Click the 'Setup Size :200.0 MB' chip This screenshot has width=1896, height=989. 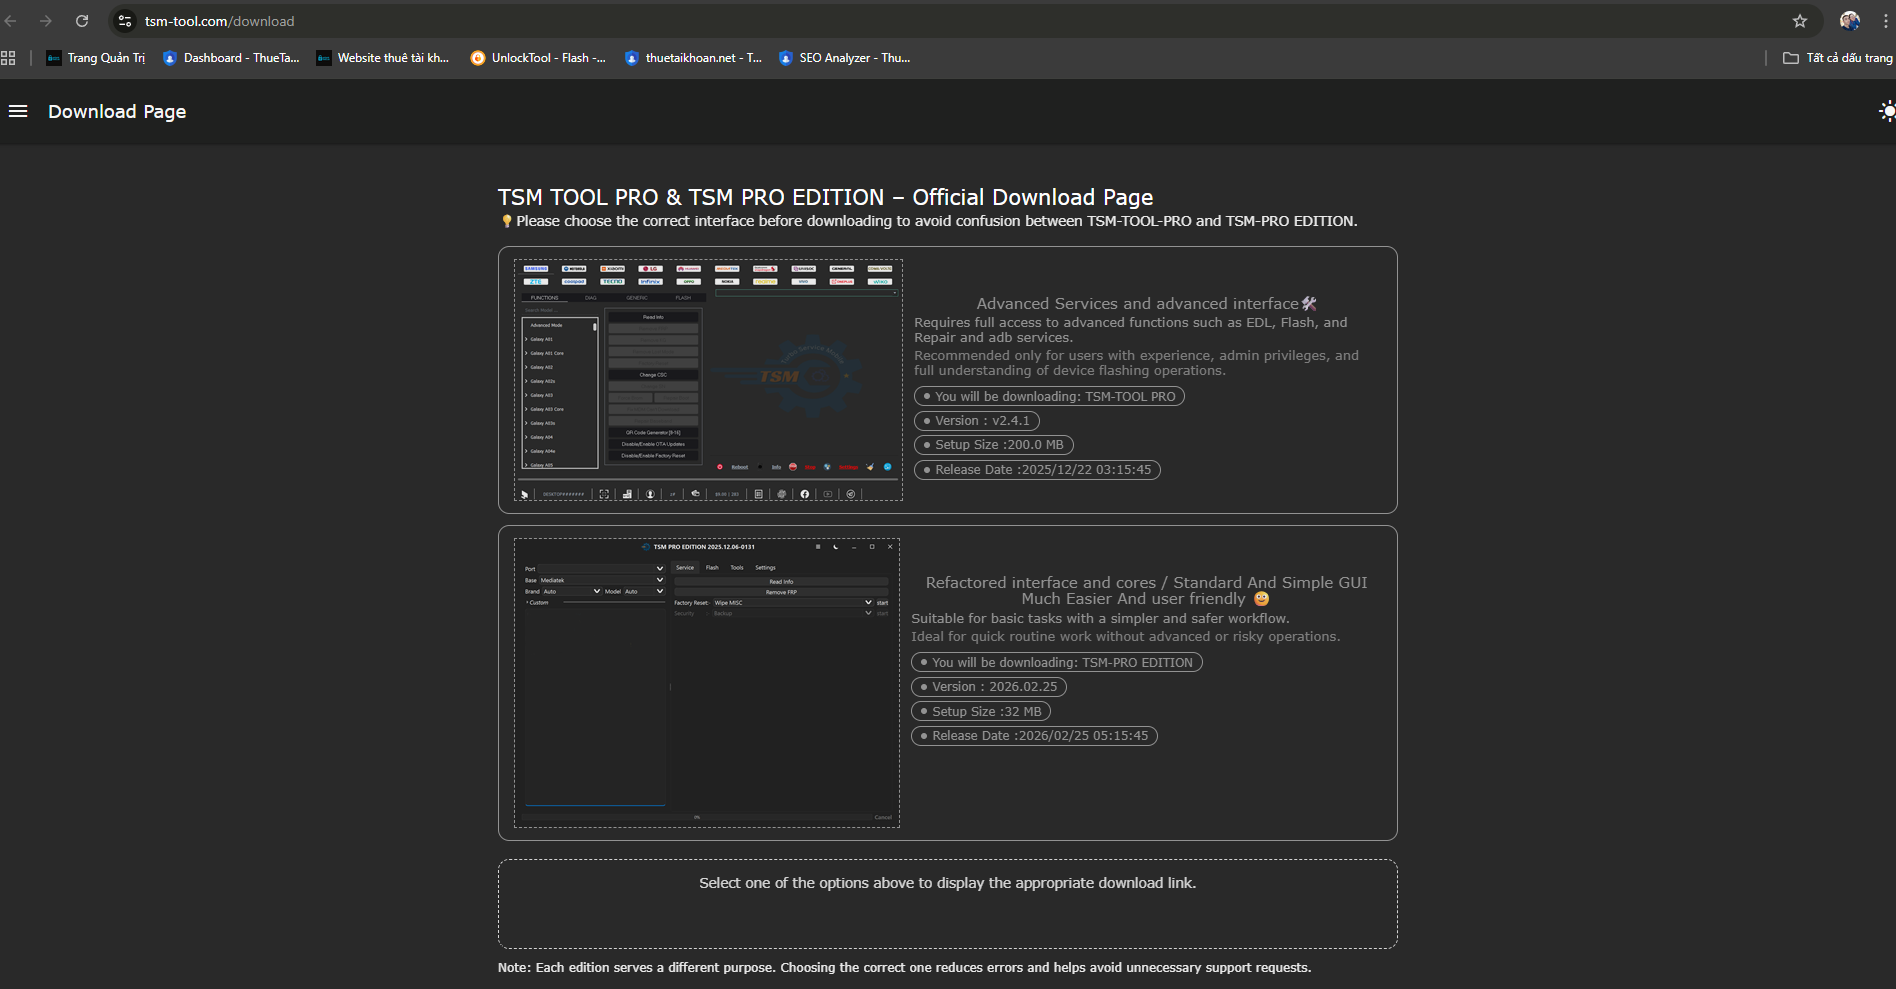pos(994,445)
